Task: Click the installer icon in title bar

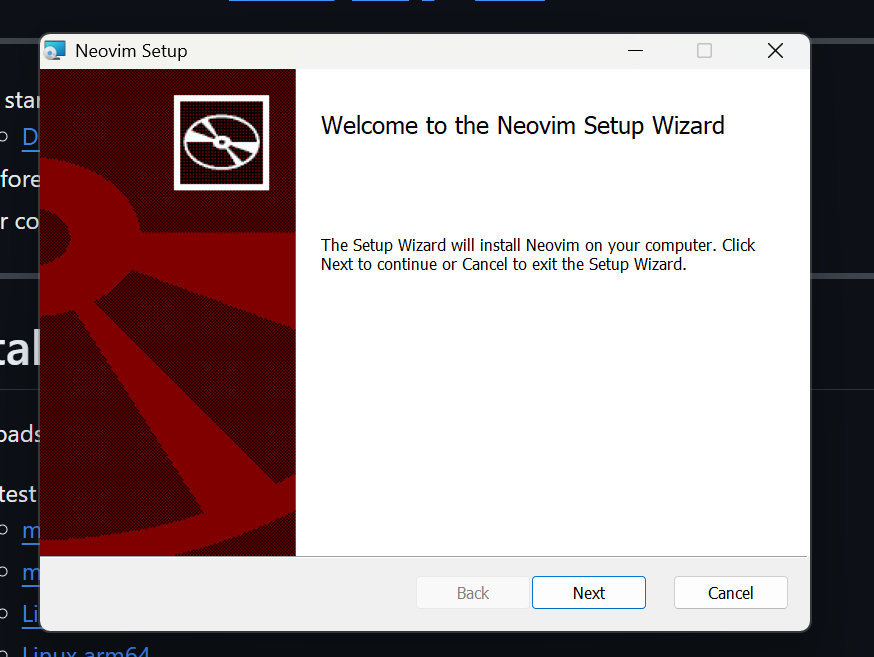Action: pos(55,51)
